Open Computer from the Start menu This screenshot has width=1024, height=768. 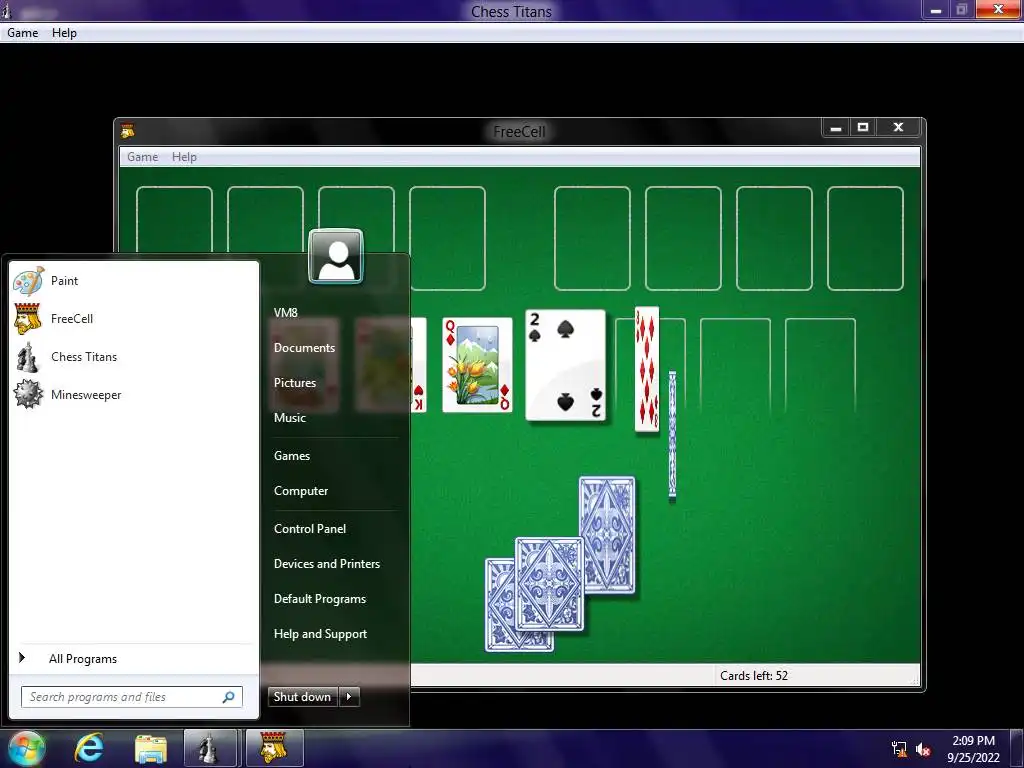(x=301, y=491)
